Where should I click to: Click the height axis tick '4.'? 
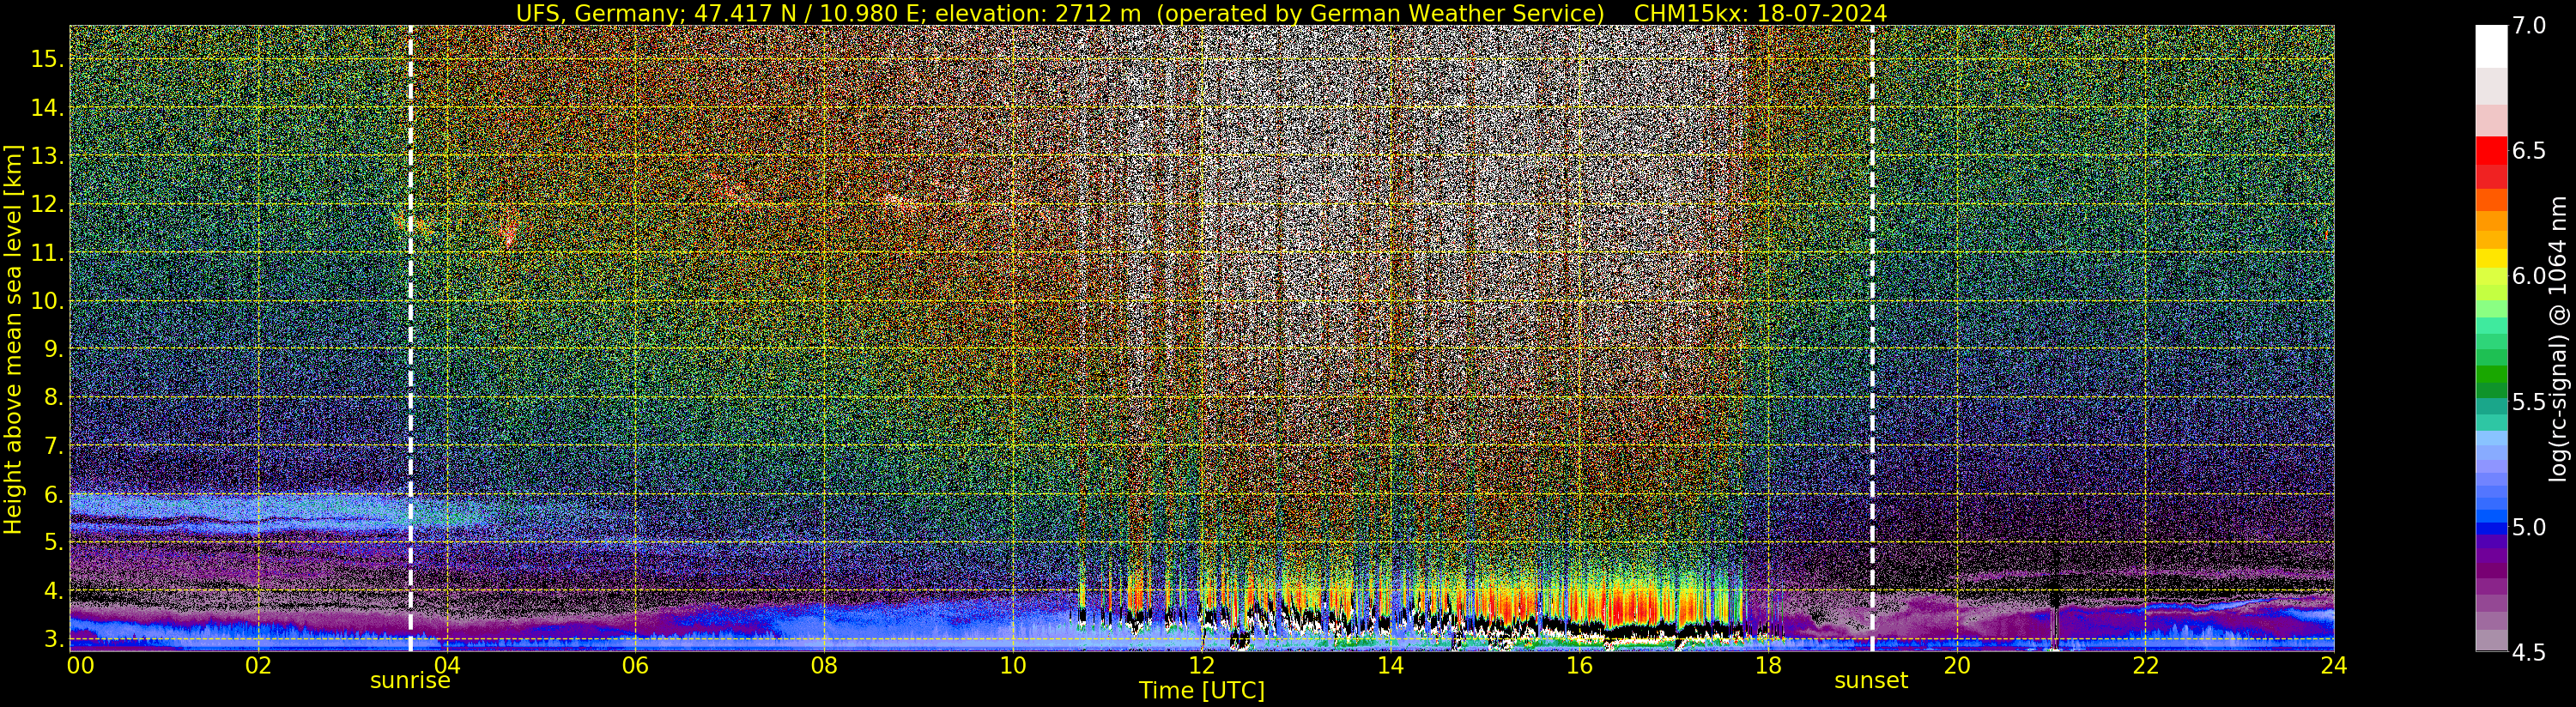(53, 590)
